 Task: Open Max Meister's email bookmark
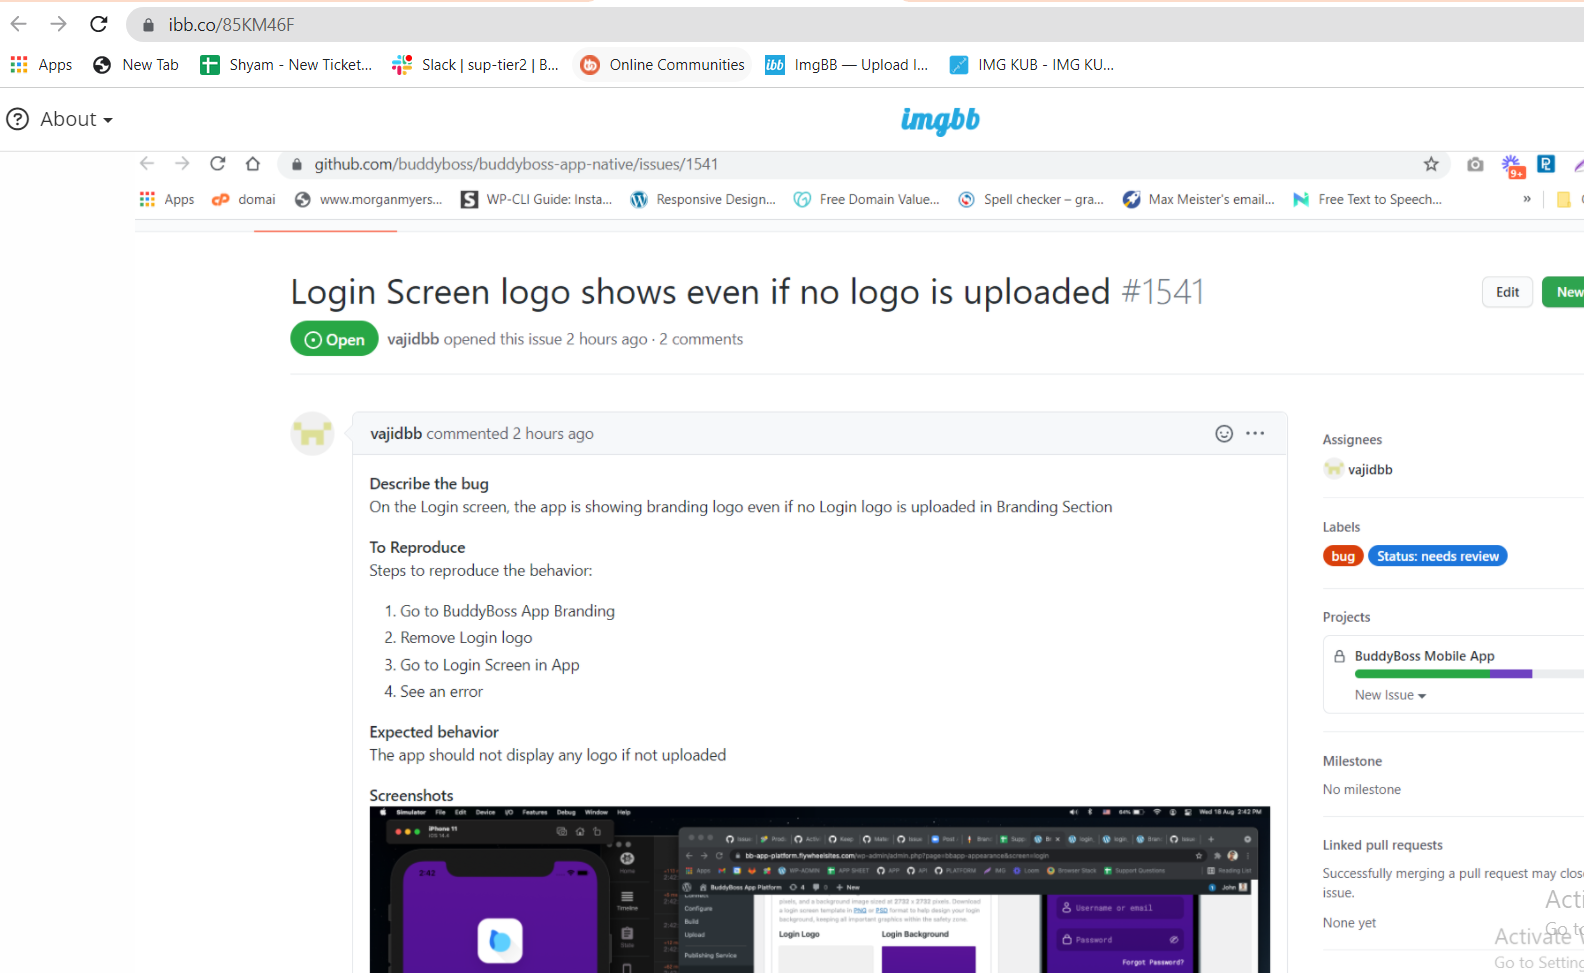pos(1199,199)
